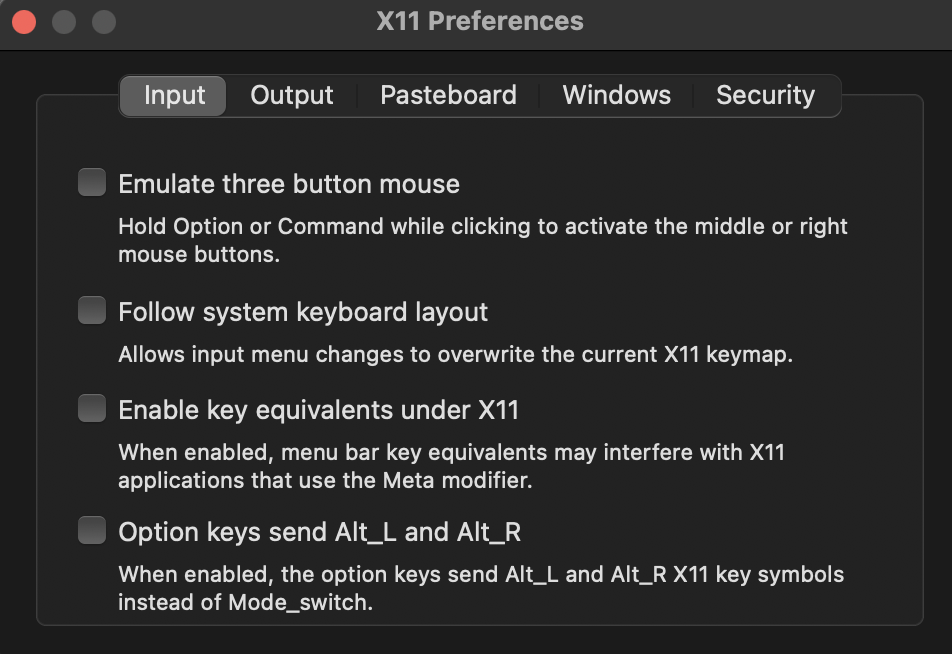The image size is (952, 654).
Task: Toggle the X11 key equivalents setting
Action: click(91, 407)
